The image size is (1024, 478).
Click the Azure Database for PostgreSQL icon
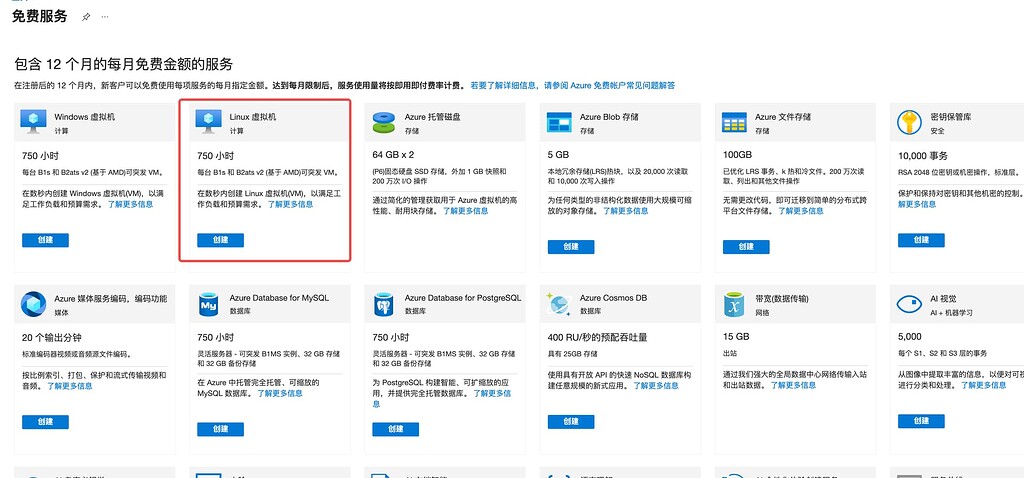pos(383,304)
